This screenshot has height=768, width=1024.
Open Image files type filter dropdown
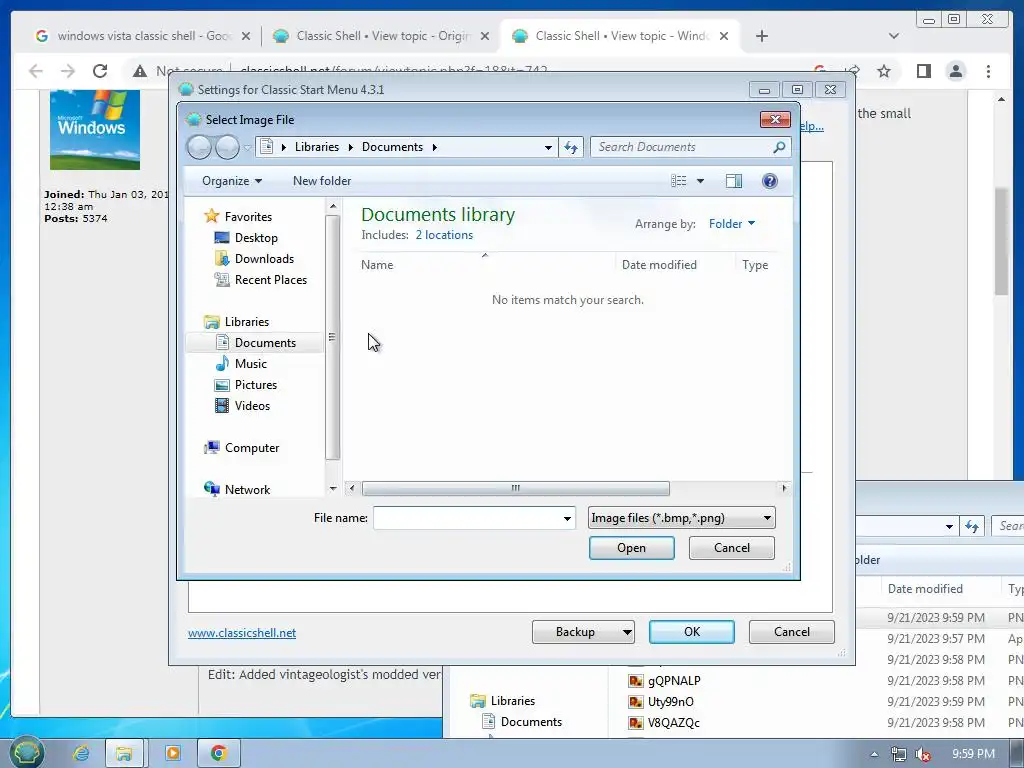[x=681, y=518]
